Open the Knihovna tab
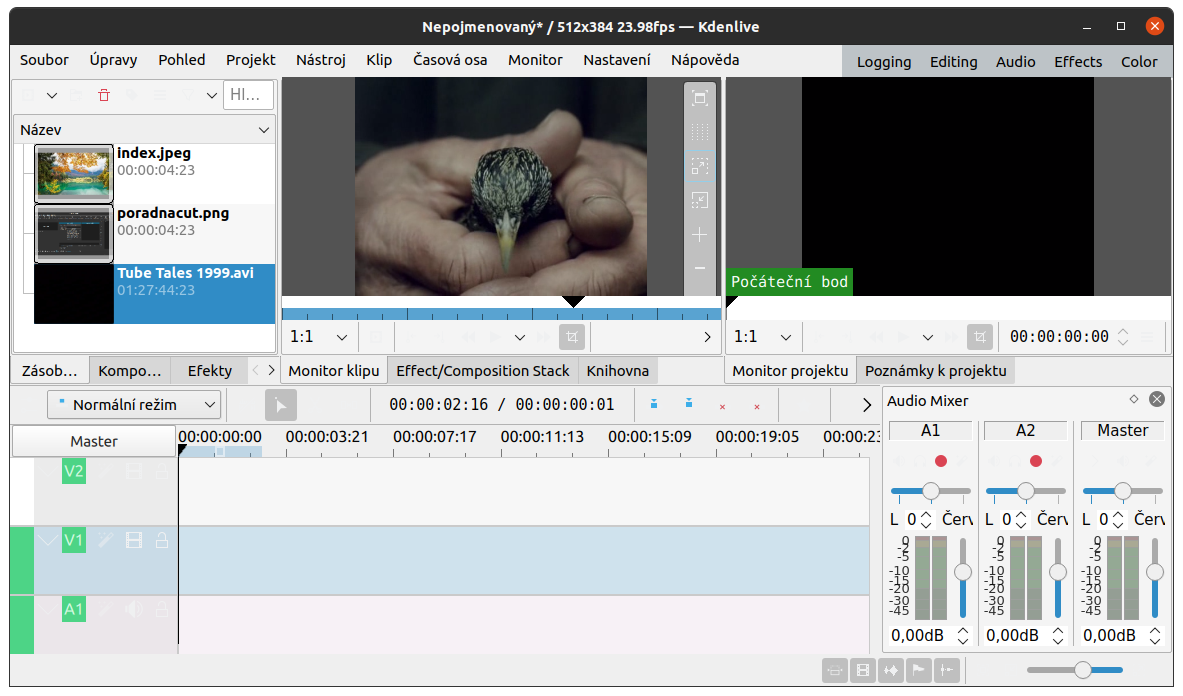 [x=617, y=371]
